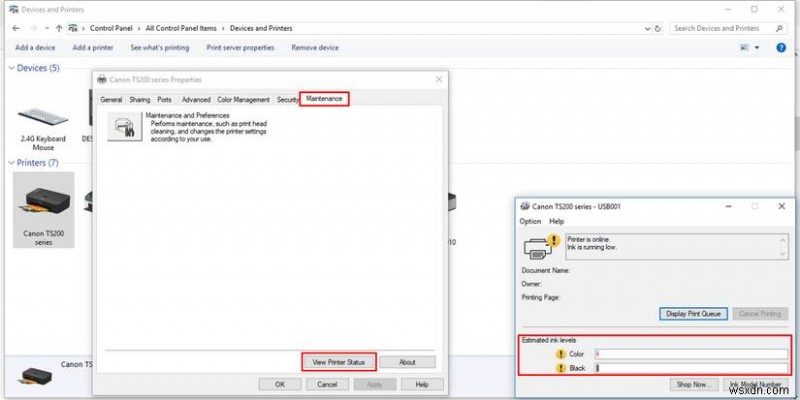Collapse the Printers (7) group
800x400 pixels.
coord(12,163)
